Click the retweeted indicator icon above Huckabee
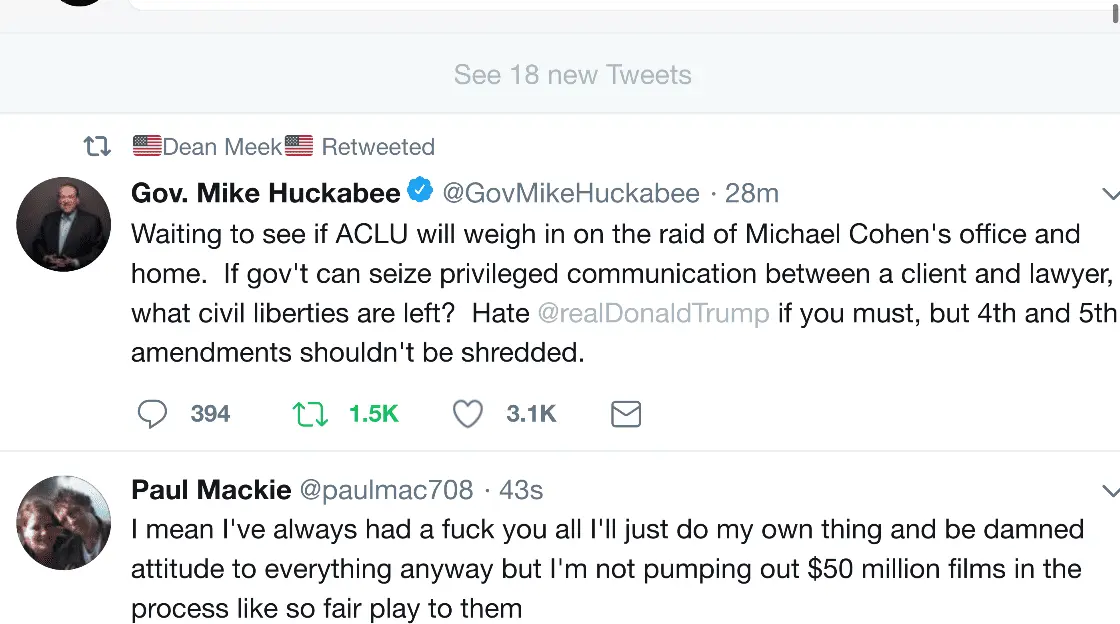Viewport: 1120px width, 624px height. 96,147
